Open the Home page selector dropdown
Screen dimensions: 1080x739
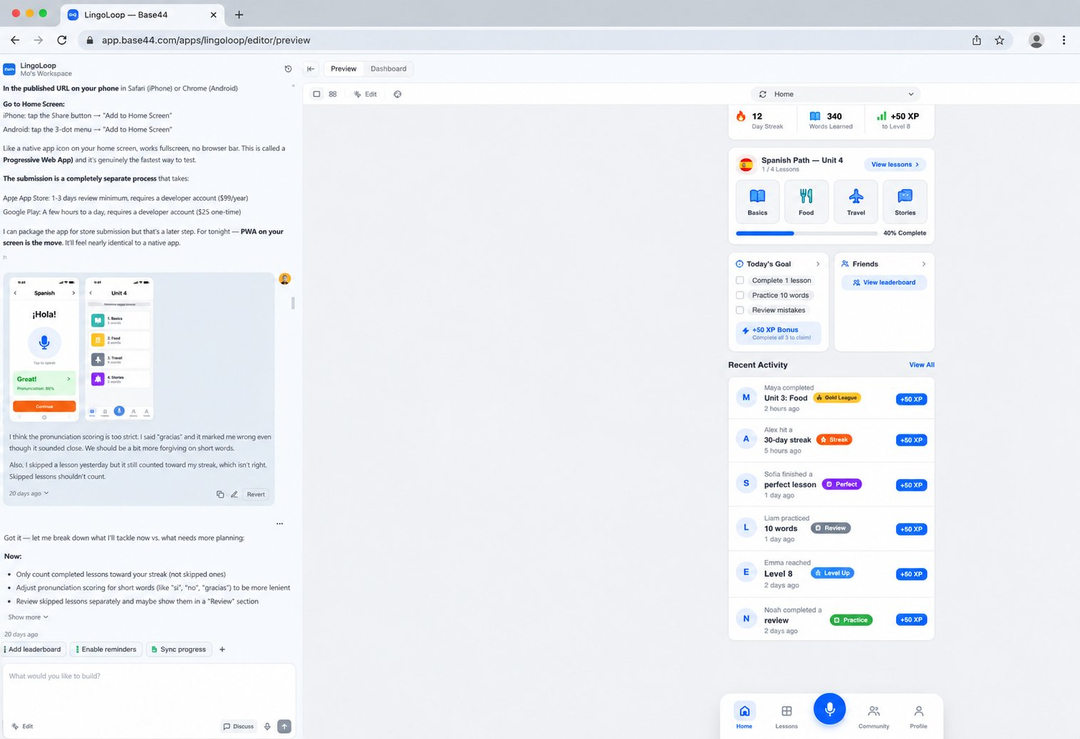coord(836,94)
